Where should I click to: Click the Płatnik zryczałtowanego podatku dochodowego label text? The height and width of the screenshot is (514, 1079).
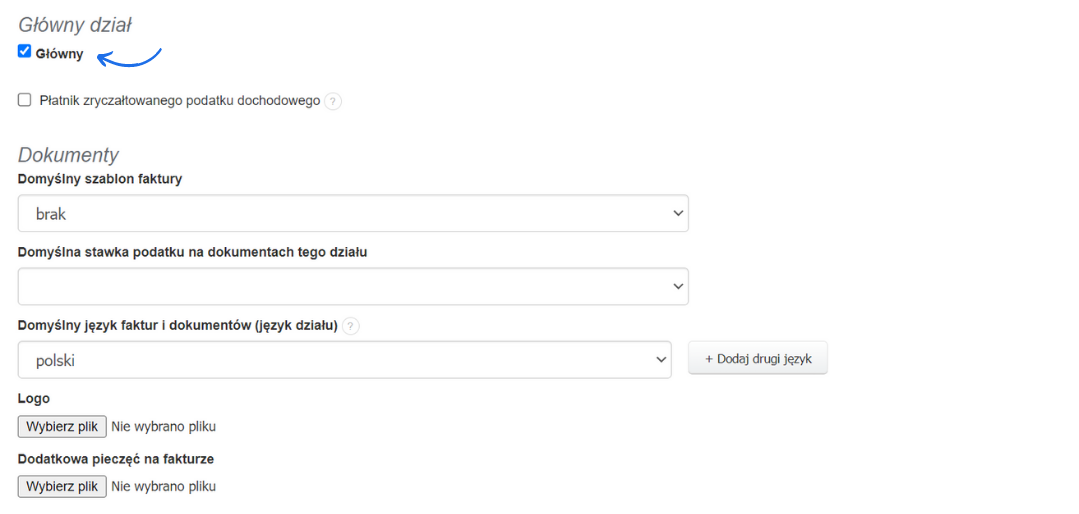pyautogui.click(x=180, y=101)
